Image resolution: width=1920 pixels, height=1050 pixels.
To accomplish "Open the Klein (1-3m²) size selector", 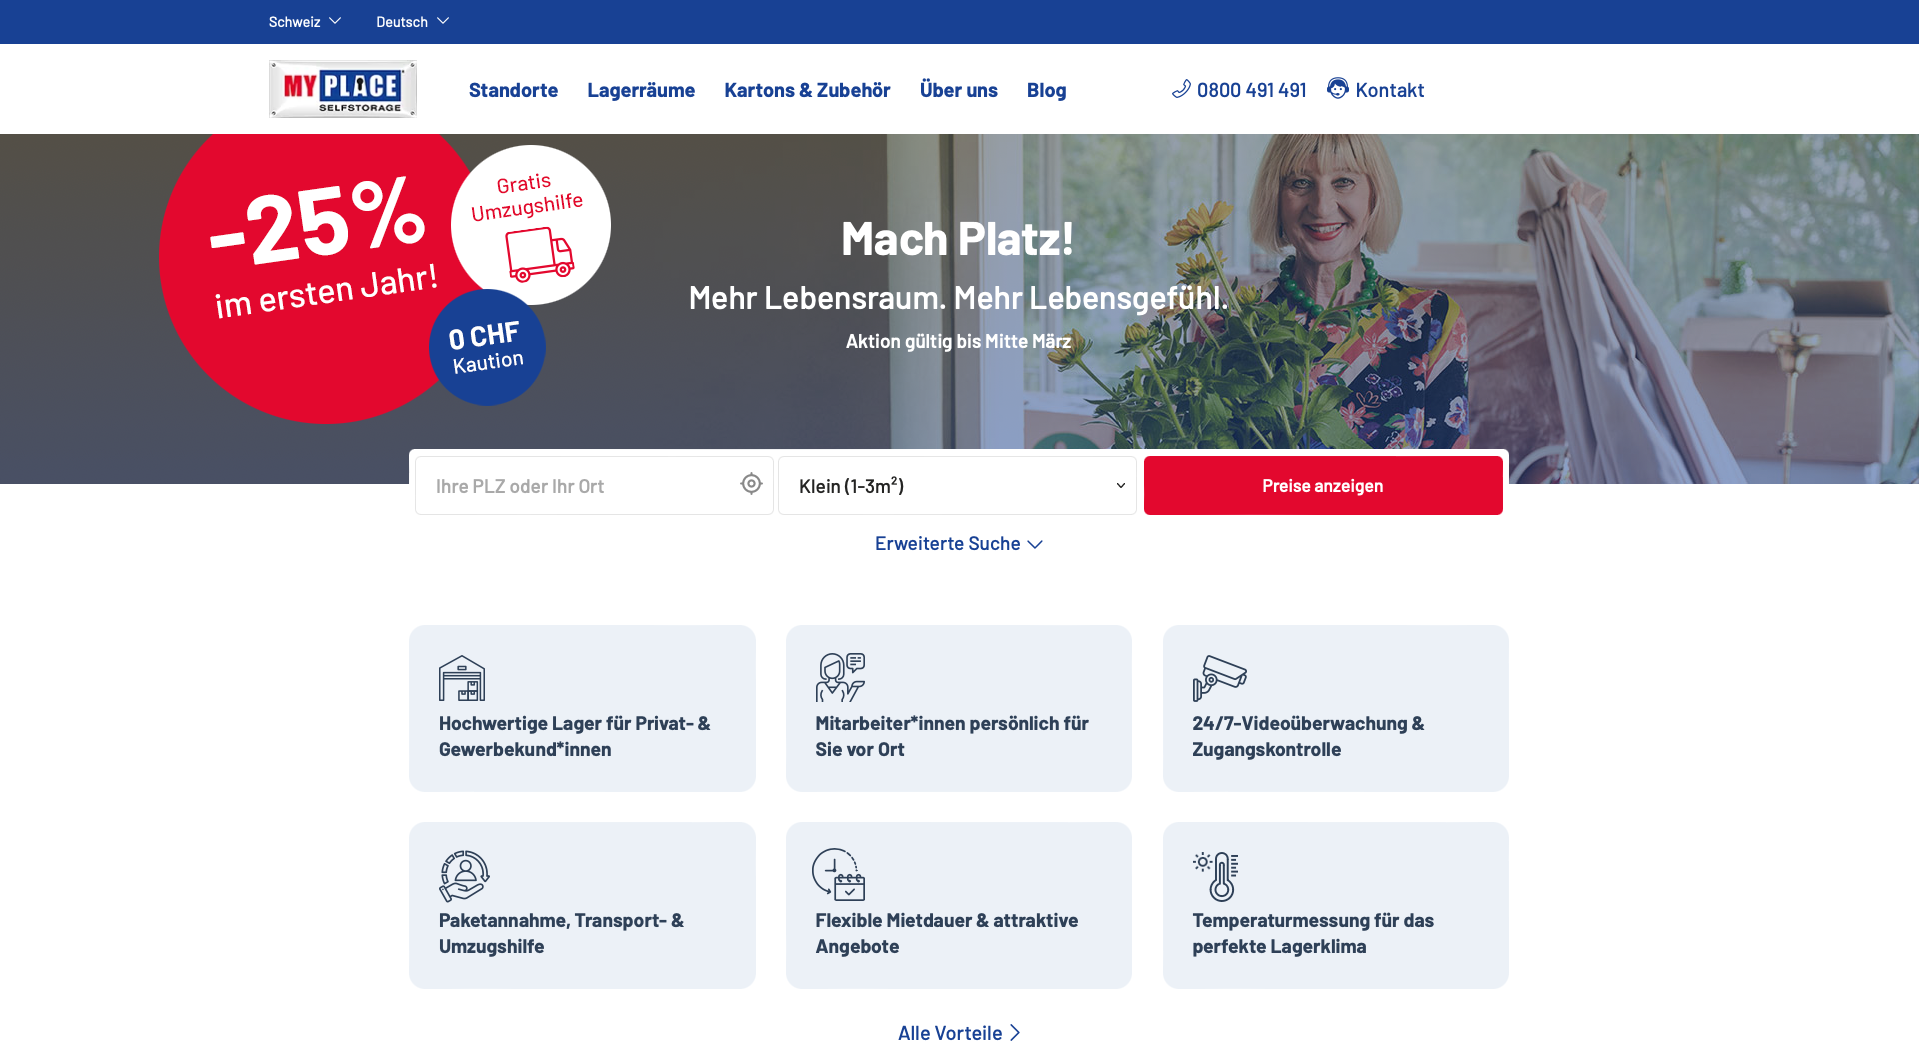I will point(957,486).
